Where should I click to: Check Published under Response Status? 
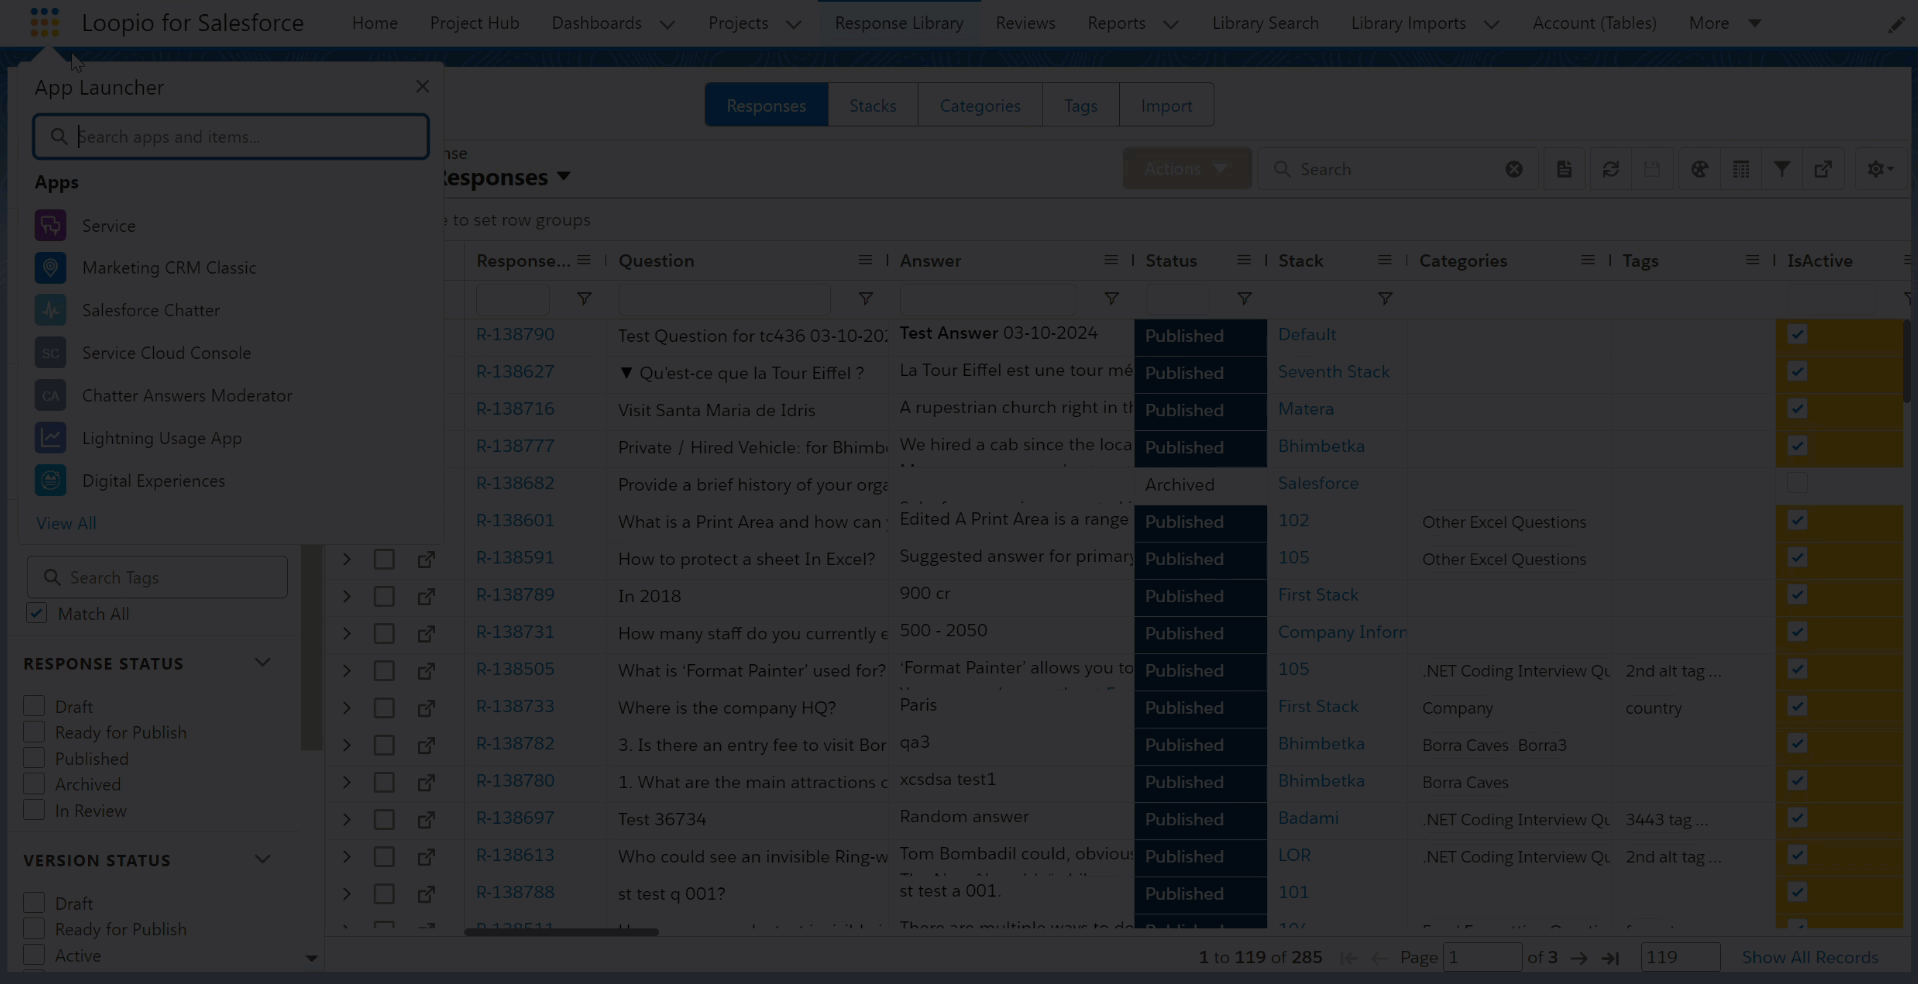tap(34, 758)
